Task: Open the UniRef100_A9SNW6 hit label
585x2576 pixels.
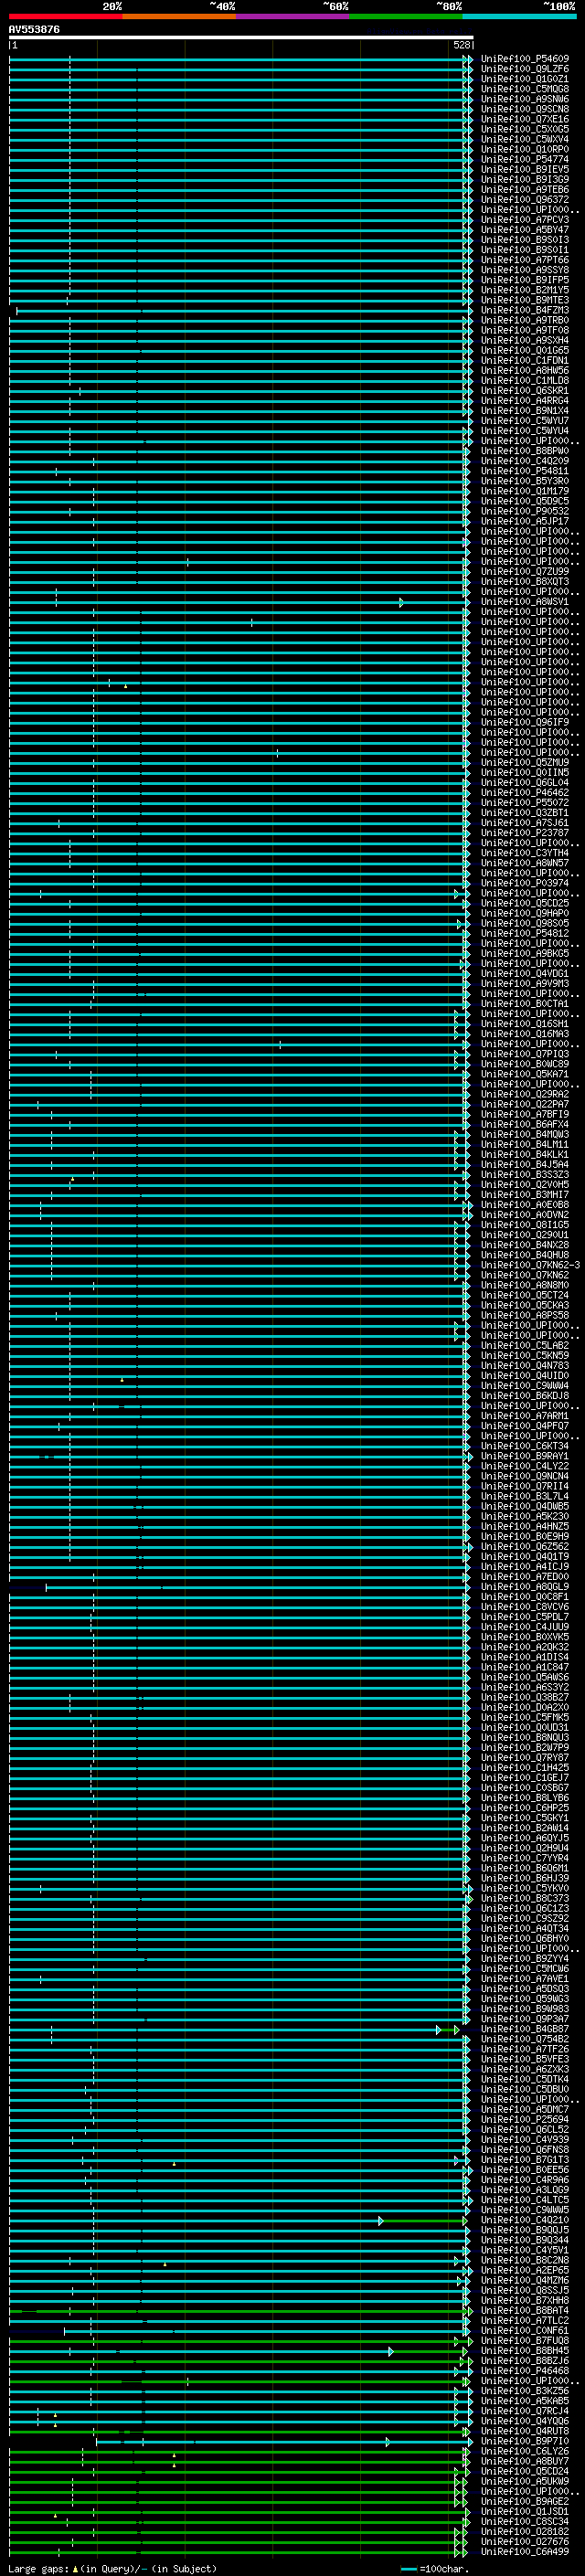Action: click(525, 99)
